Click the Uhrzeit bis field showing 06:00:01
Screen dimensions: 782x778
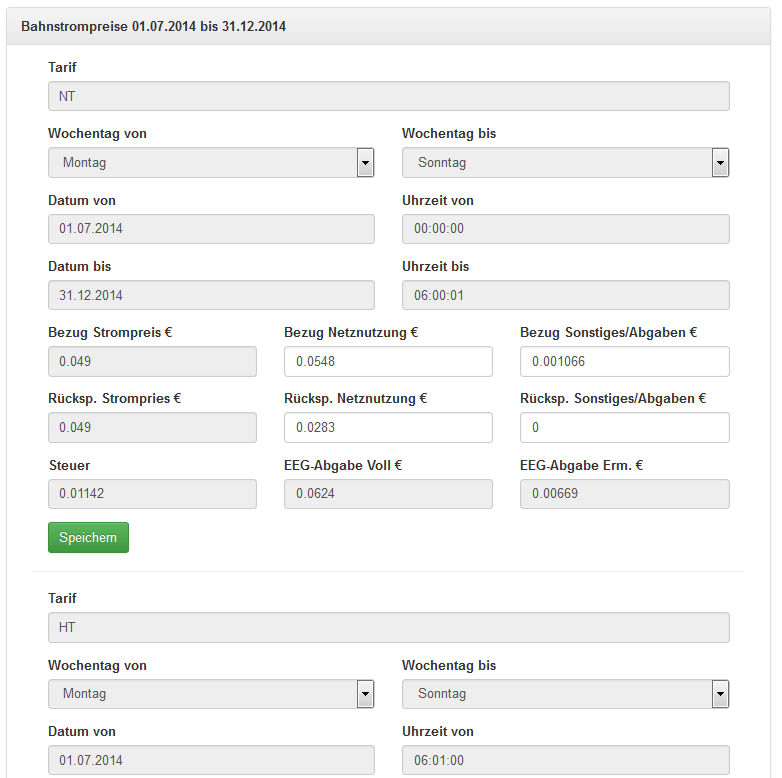click(566, 295)
